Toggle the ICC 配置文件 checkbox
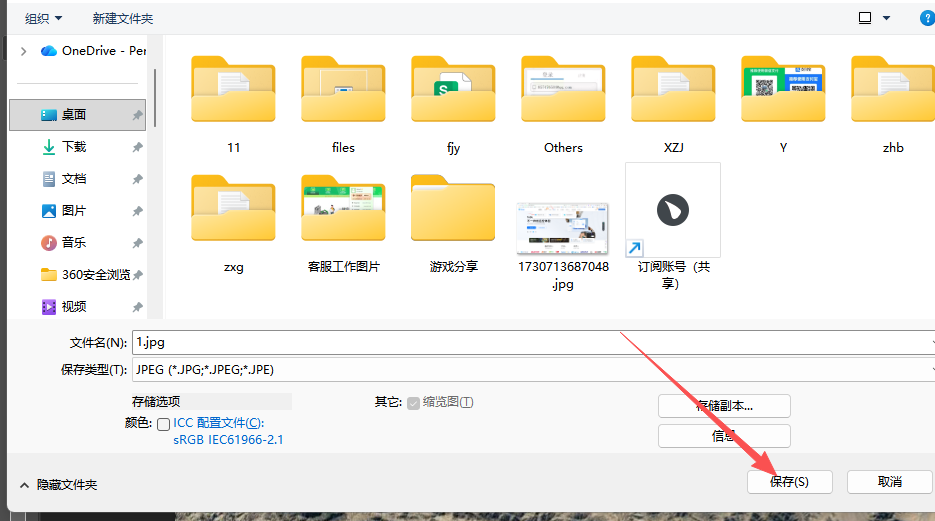The image size is (935, 521). point(163,424)
